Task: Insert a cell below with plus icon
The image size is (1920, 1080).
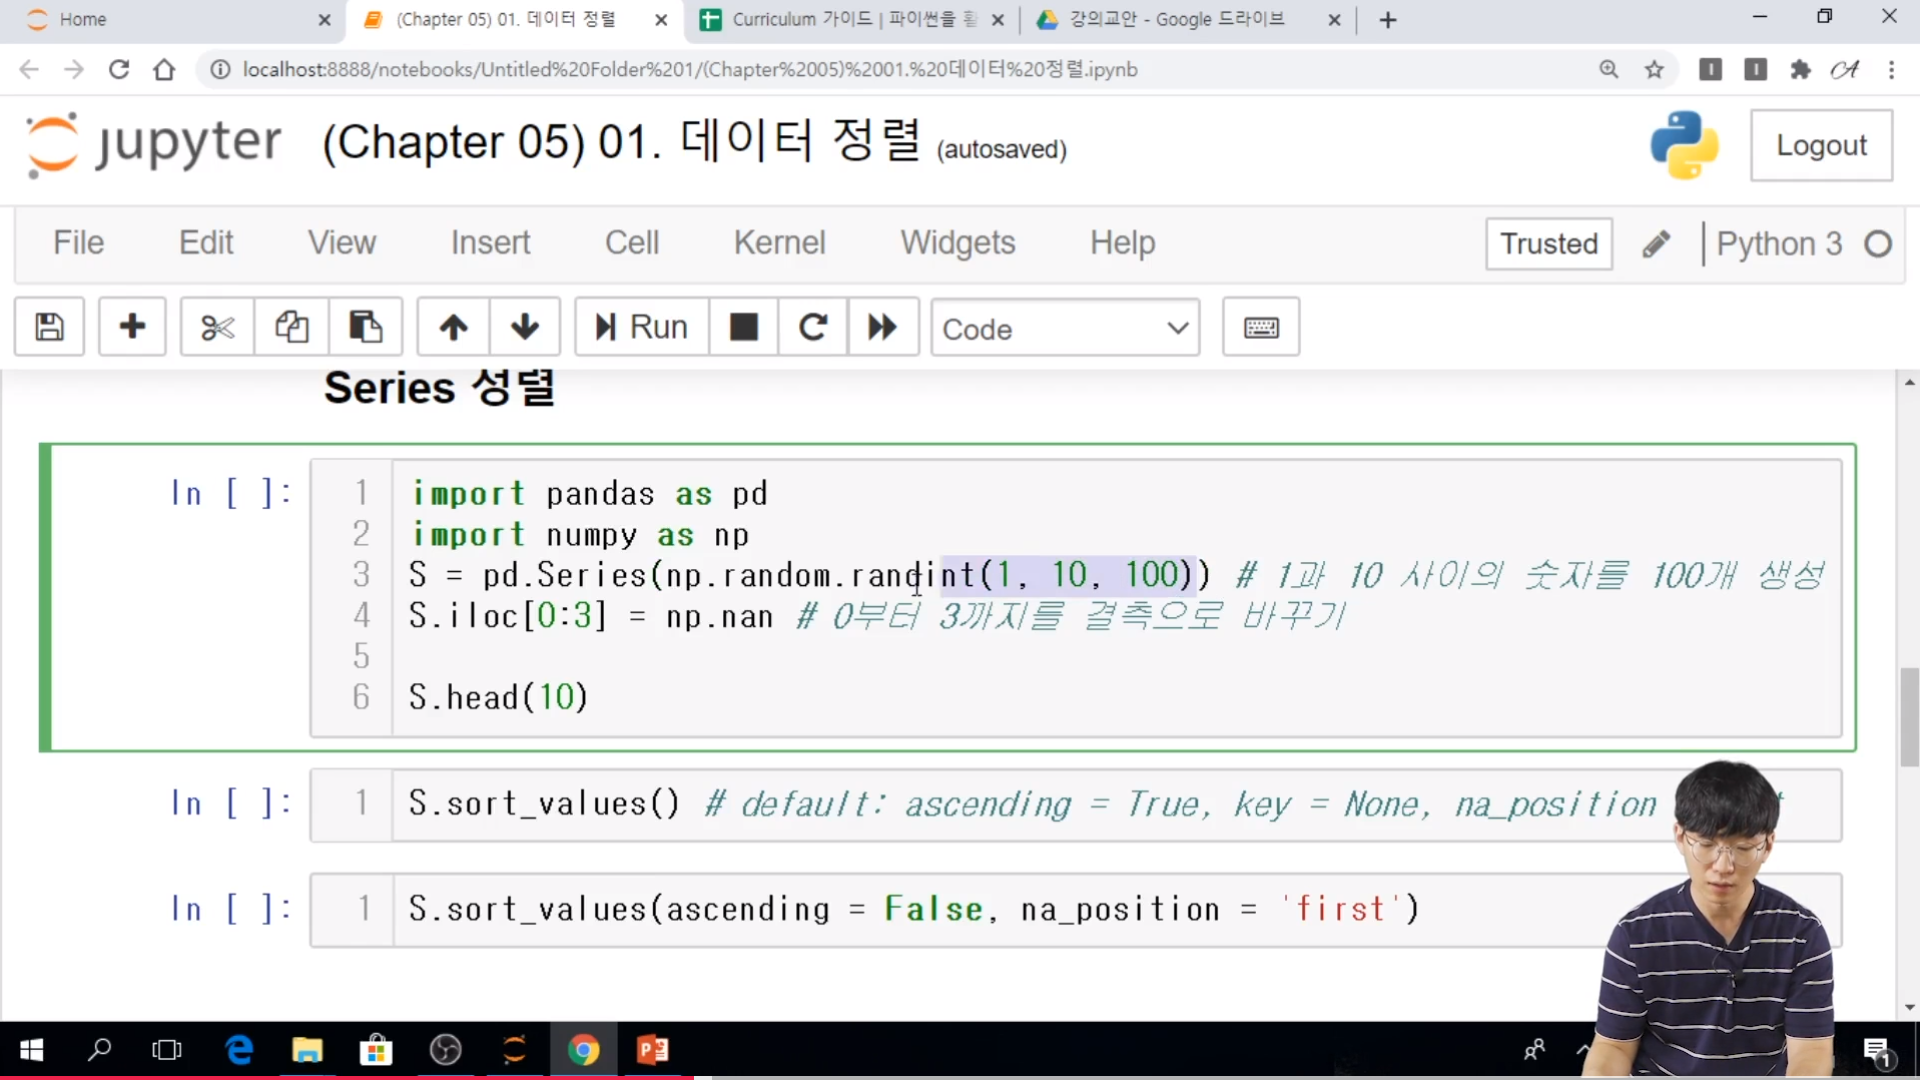Action: [132, 327]
